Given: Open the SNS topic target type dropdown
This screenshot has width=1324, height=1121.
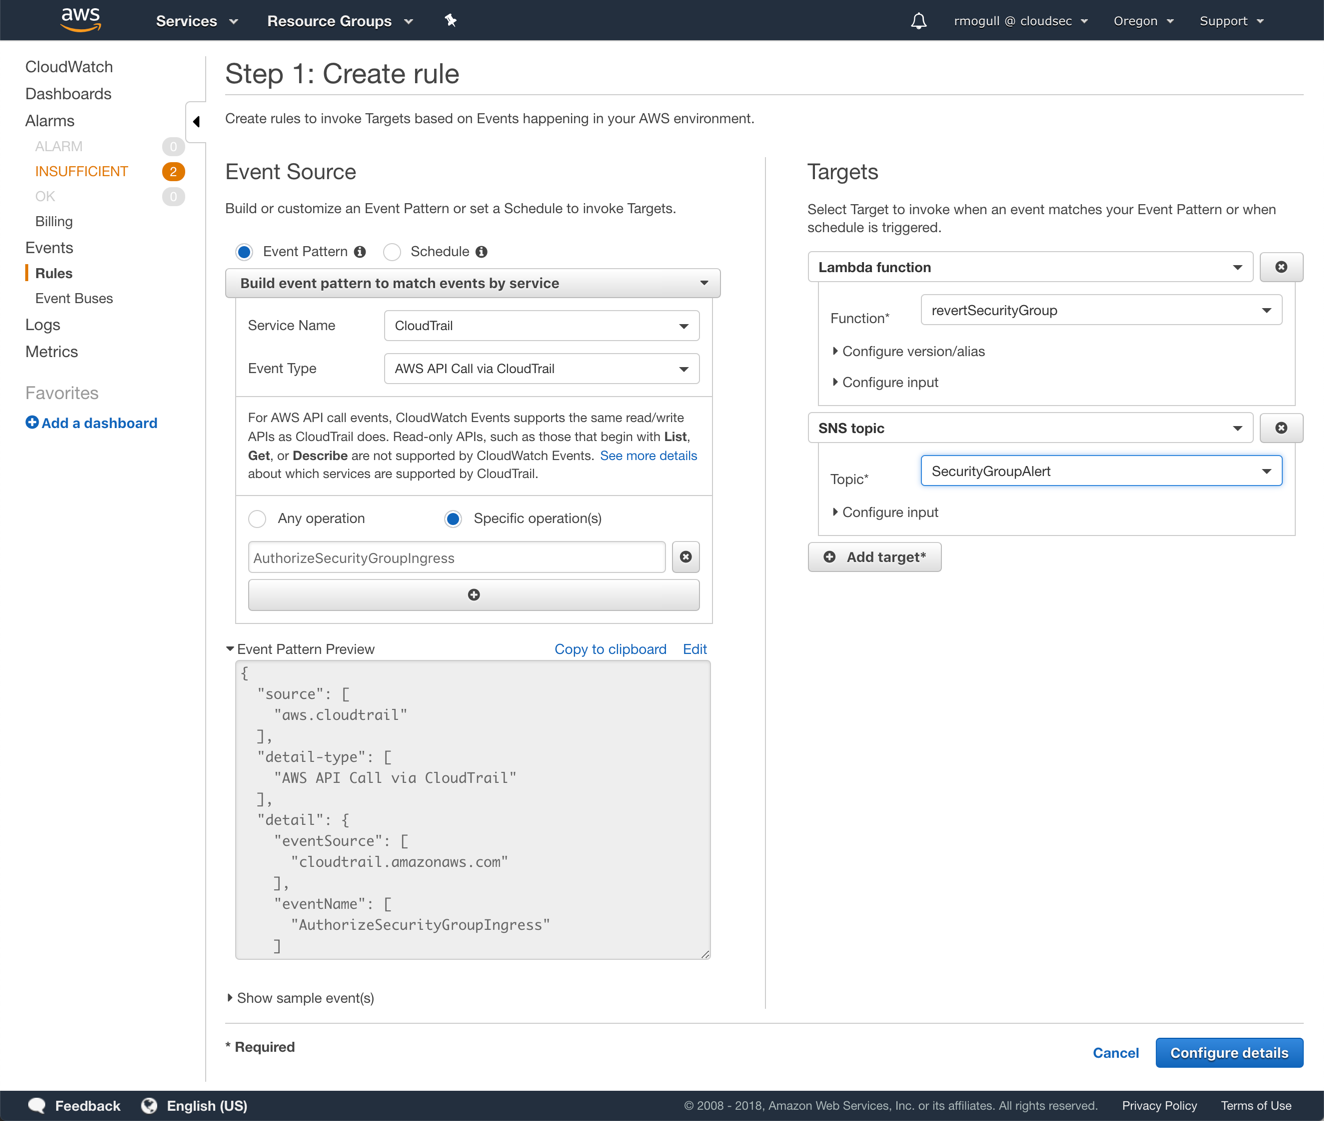Looking at the screenshot, I should pos(1030,428).
